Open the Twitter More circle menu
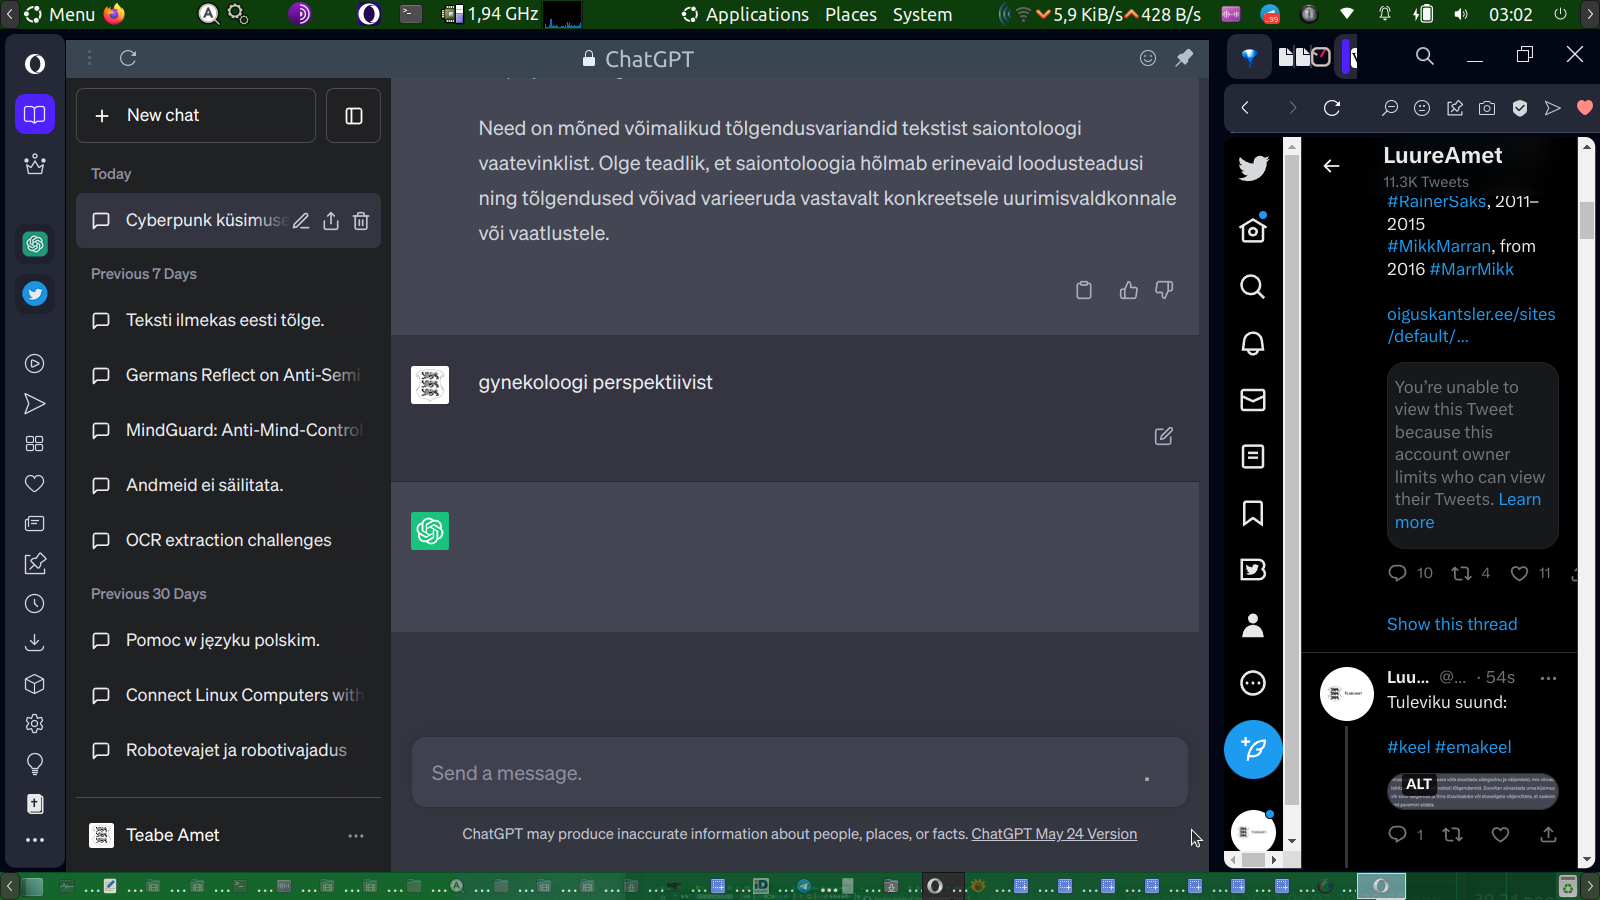 pyautogui.click(x=1253, y=683)
